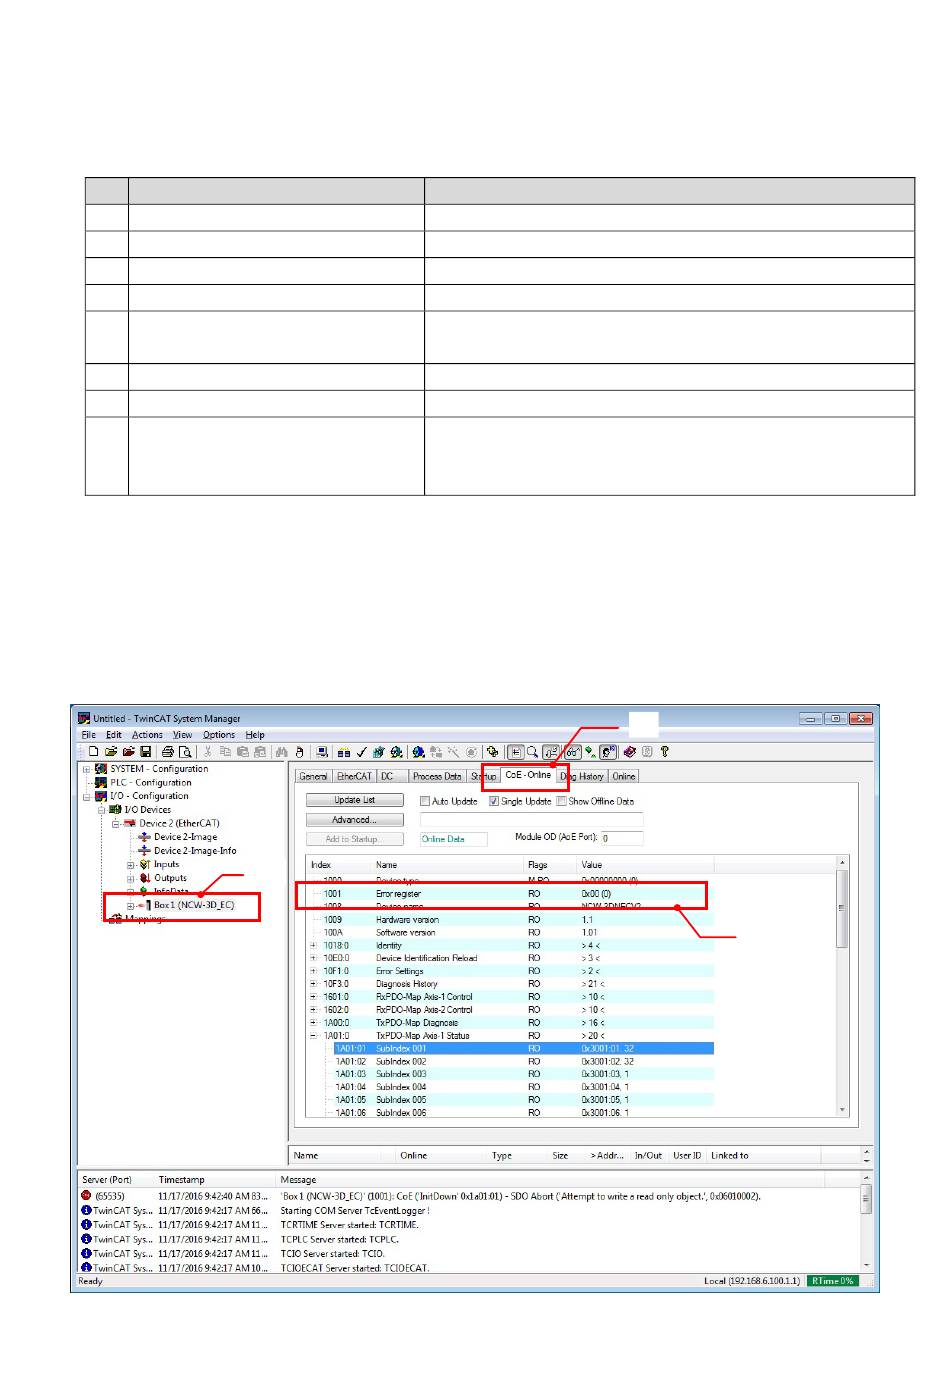Open the Help menu

coord(255,735)
